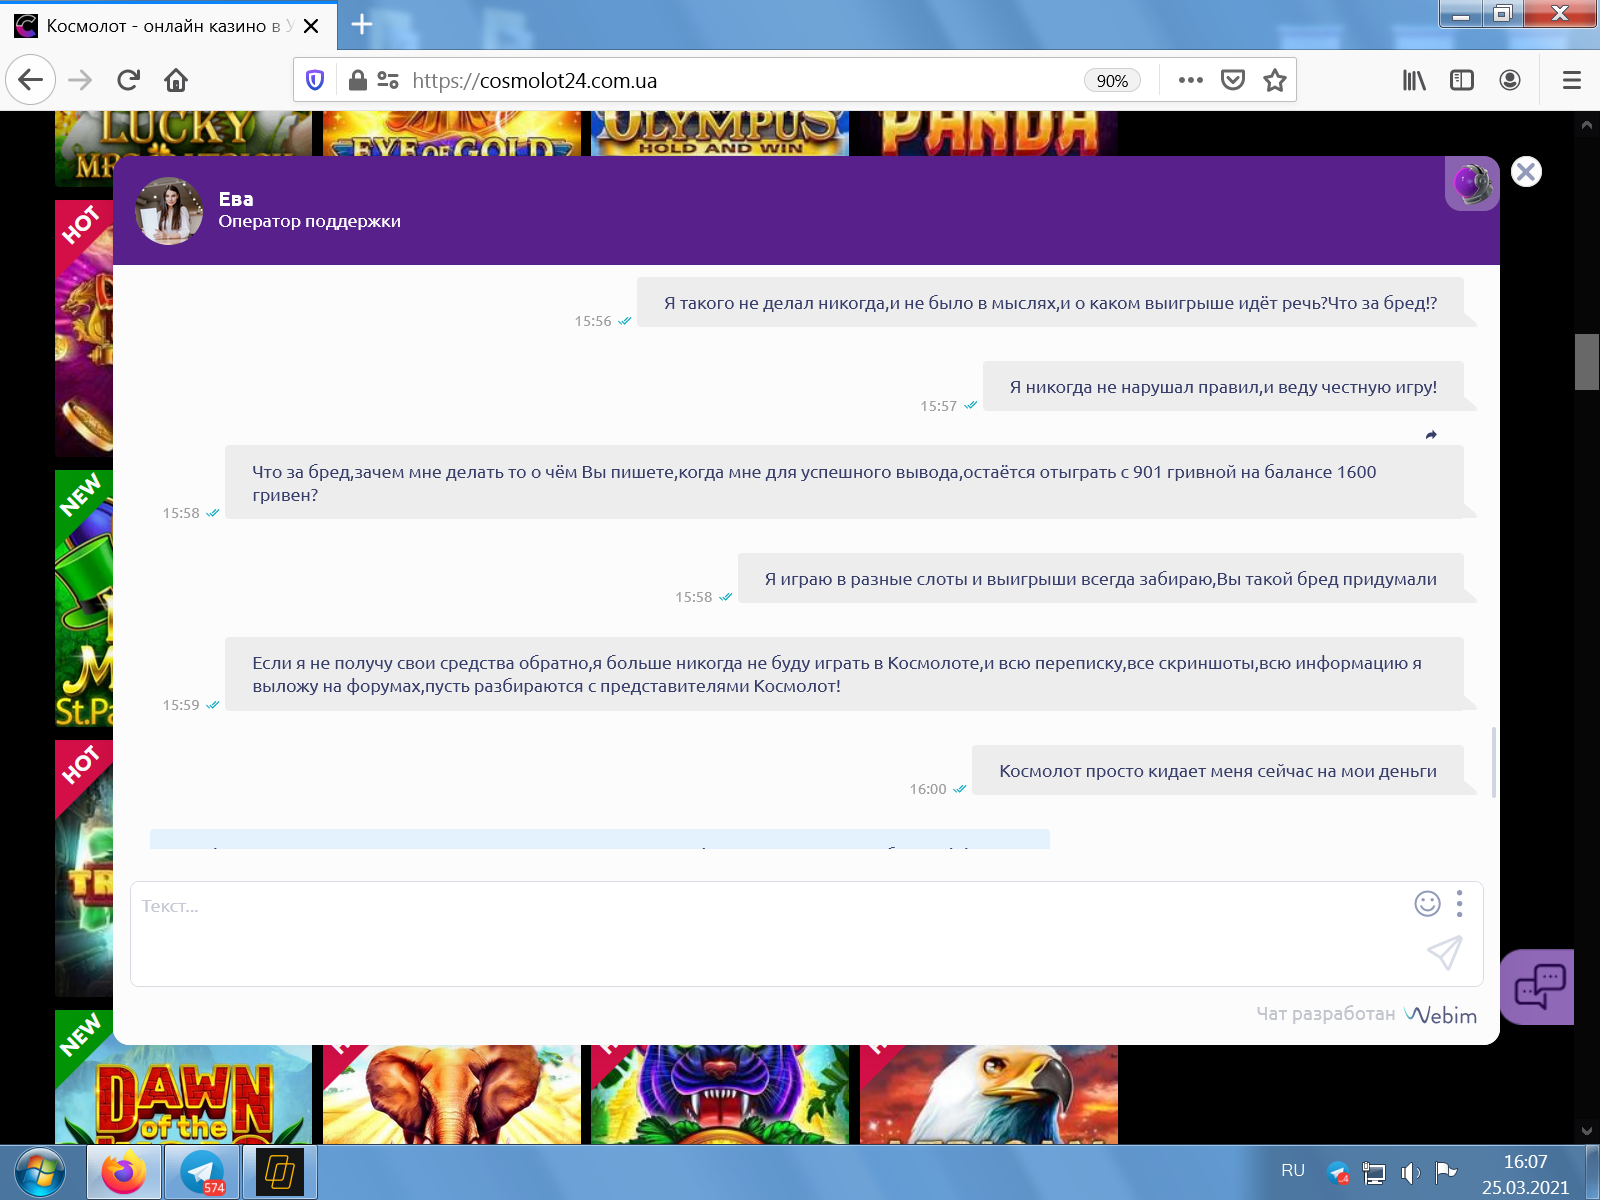Open the volume control in system tray
The image size is (1600, 1200).
click(1410, 1173)
